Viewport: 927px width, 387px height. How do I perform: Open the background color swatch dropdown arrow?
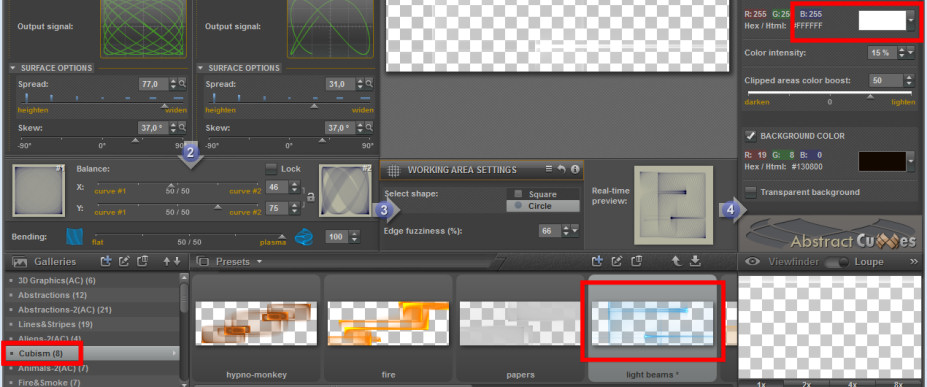point(911,161)
